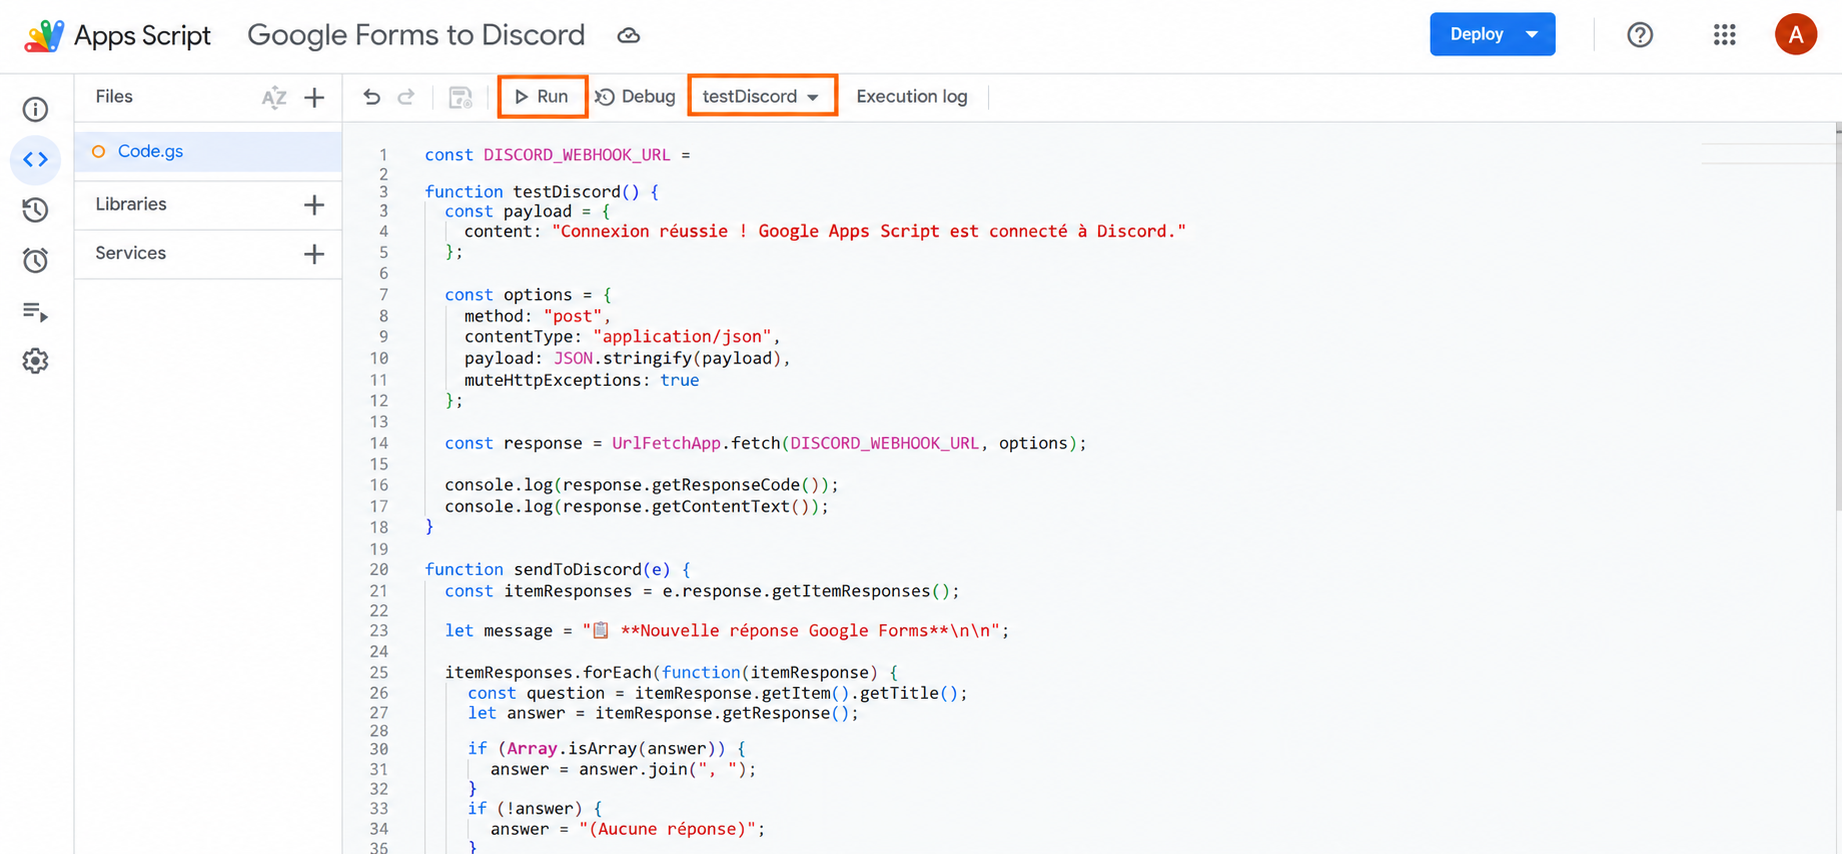Open the Triggers alarm clock icon
The image size is (1842, 854).
35,260
